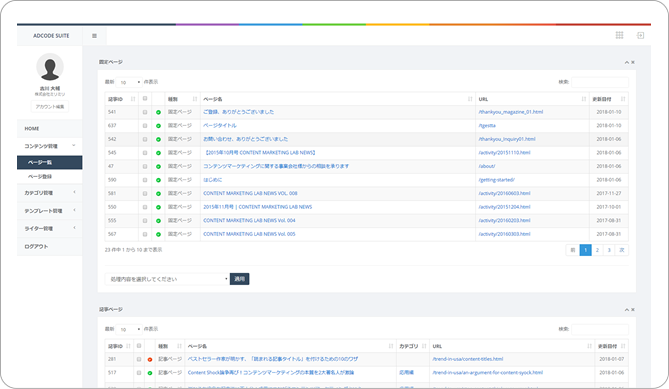Open the ページタイトル page link
669x389 pixels.
click(220, 126)
